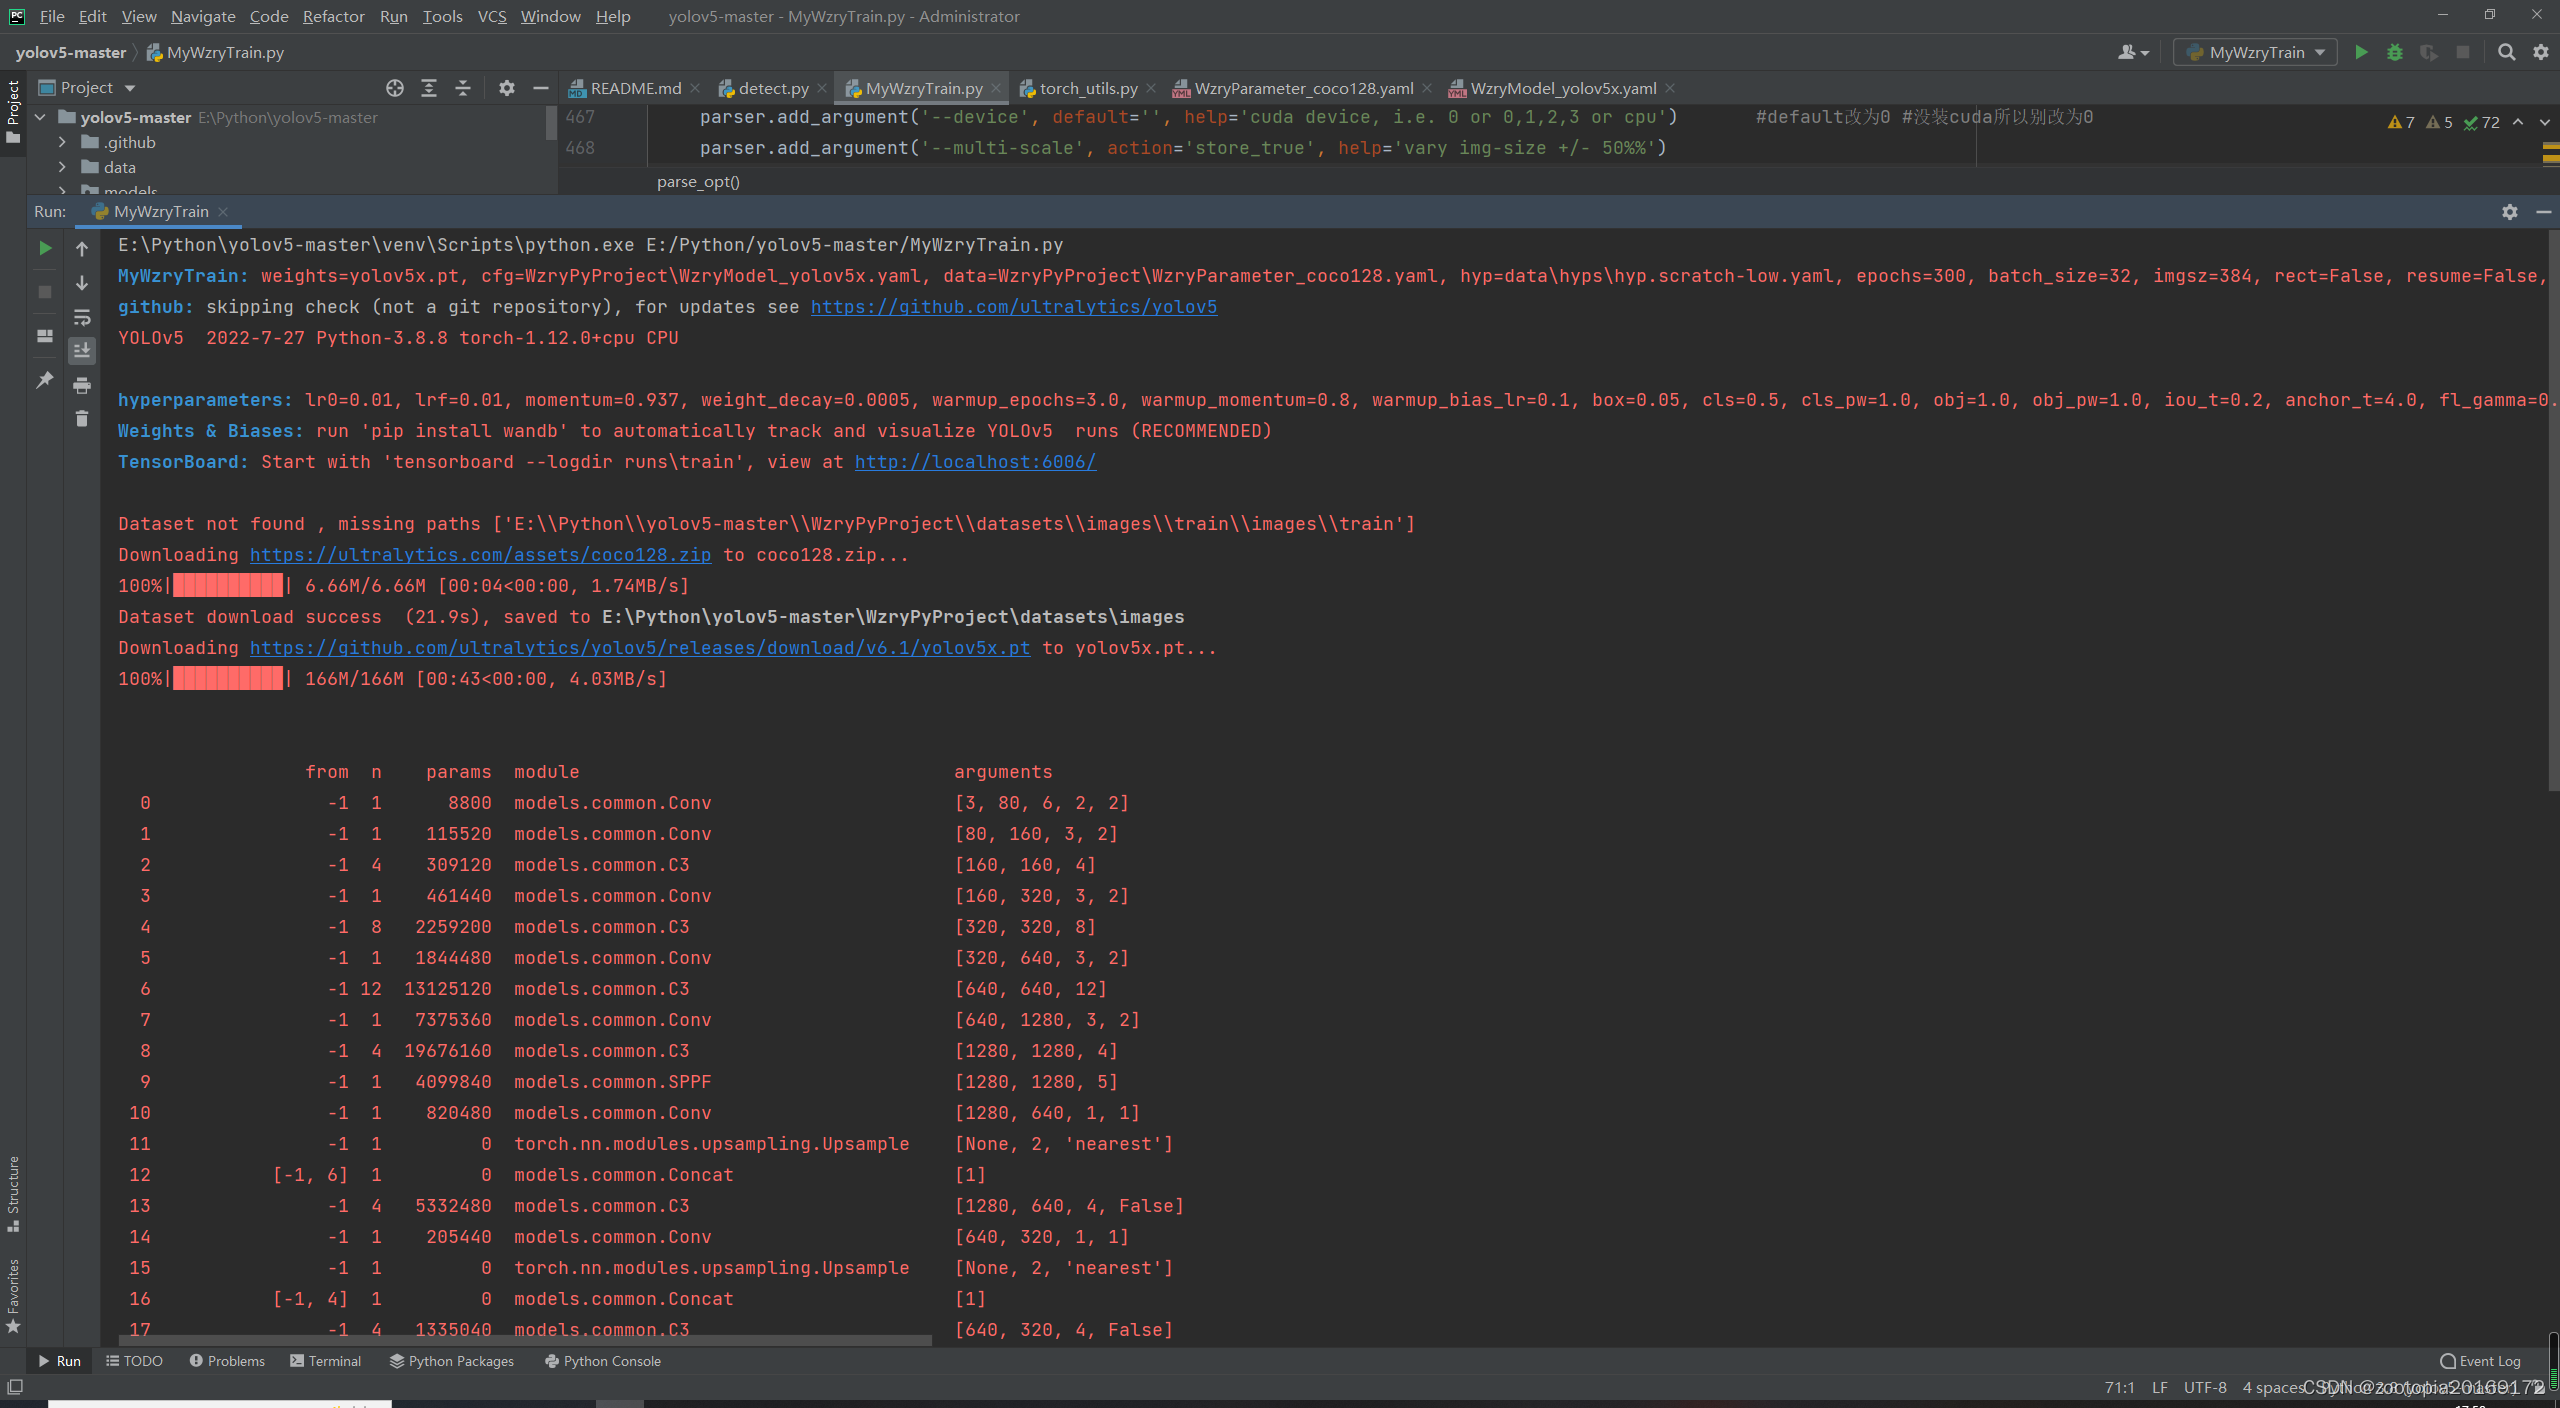Expand the .github folder
The image size is (2560, 1408).
(62, 142)
